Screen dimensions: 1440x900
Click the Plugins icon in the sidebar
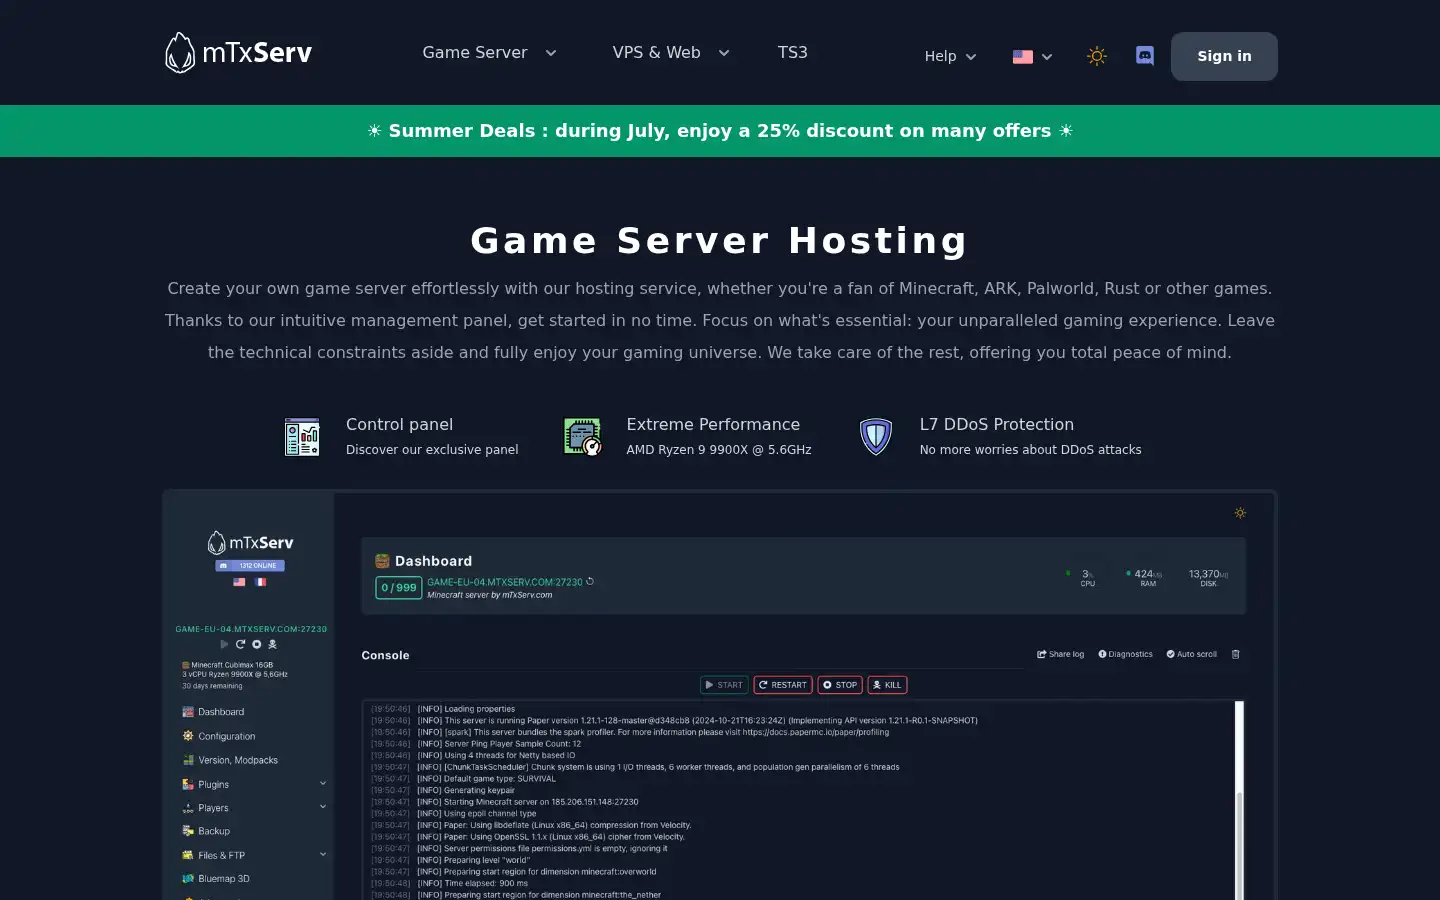188,784
